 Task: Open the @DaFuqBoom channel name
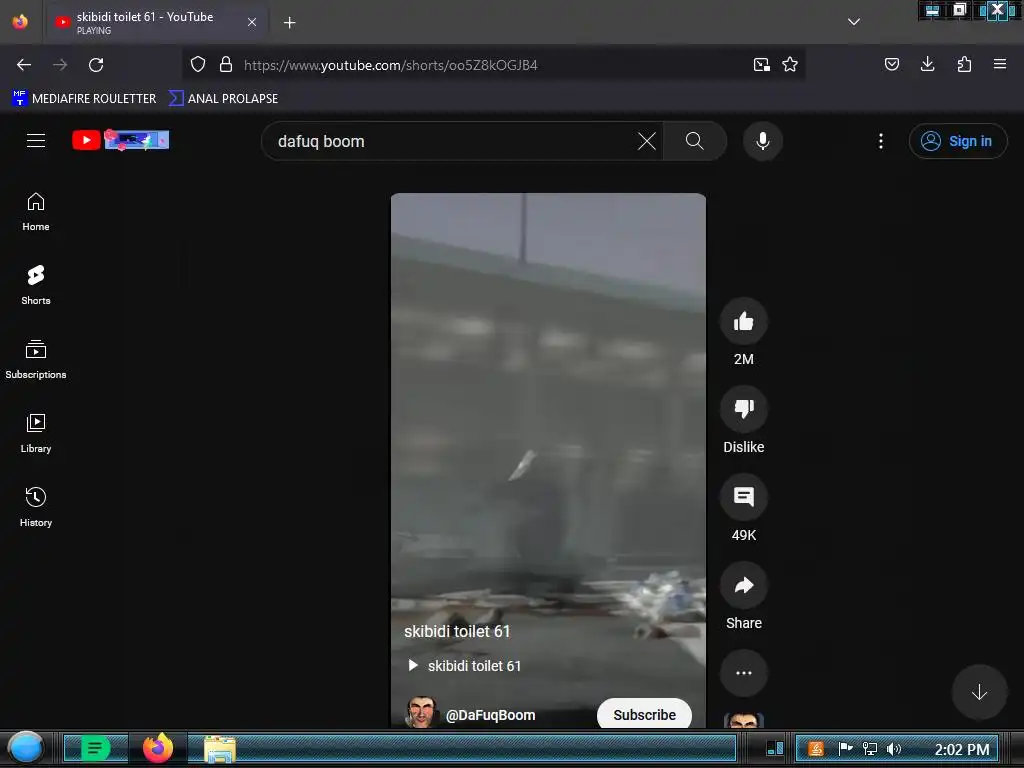pos(490,715)
